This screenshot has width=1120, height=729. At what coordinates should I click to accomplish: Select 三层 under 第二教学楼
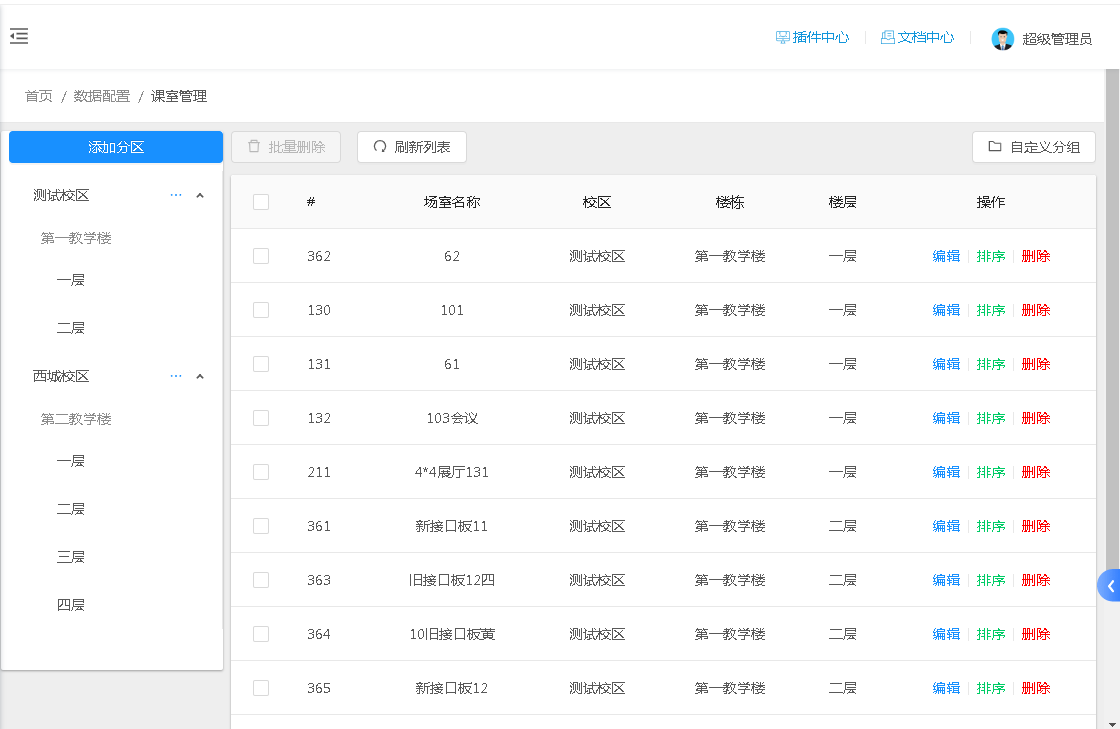pyautogui.click(x=71, y=556)
